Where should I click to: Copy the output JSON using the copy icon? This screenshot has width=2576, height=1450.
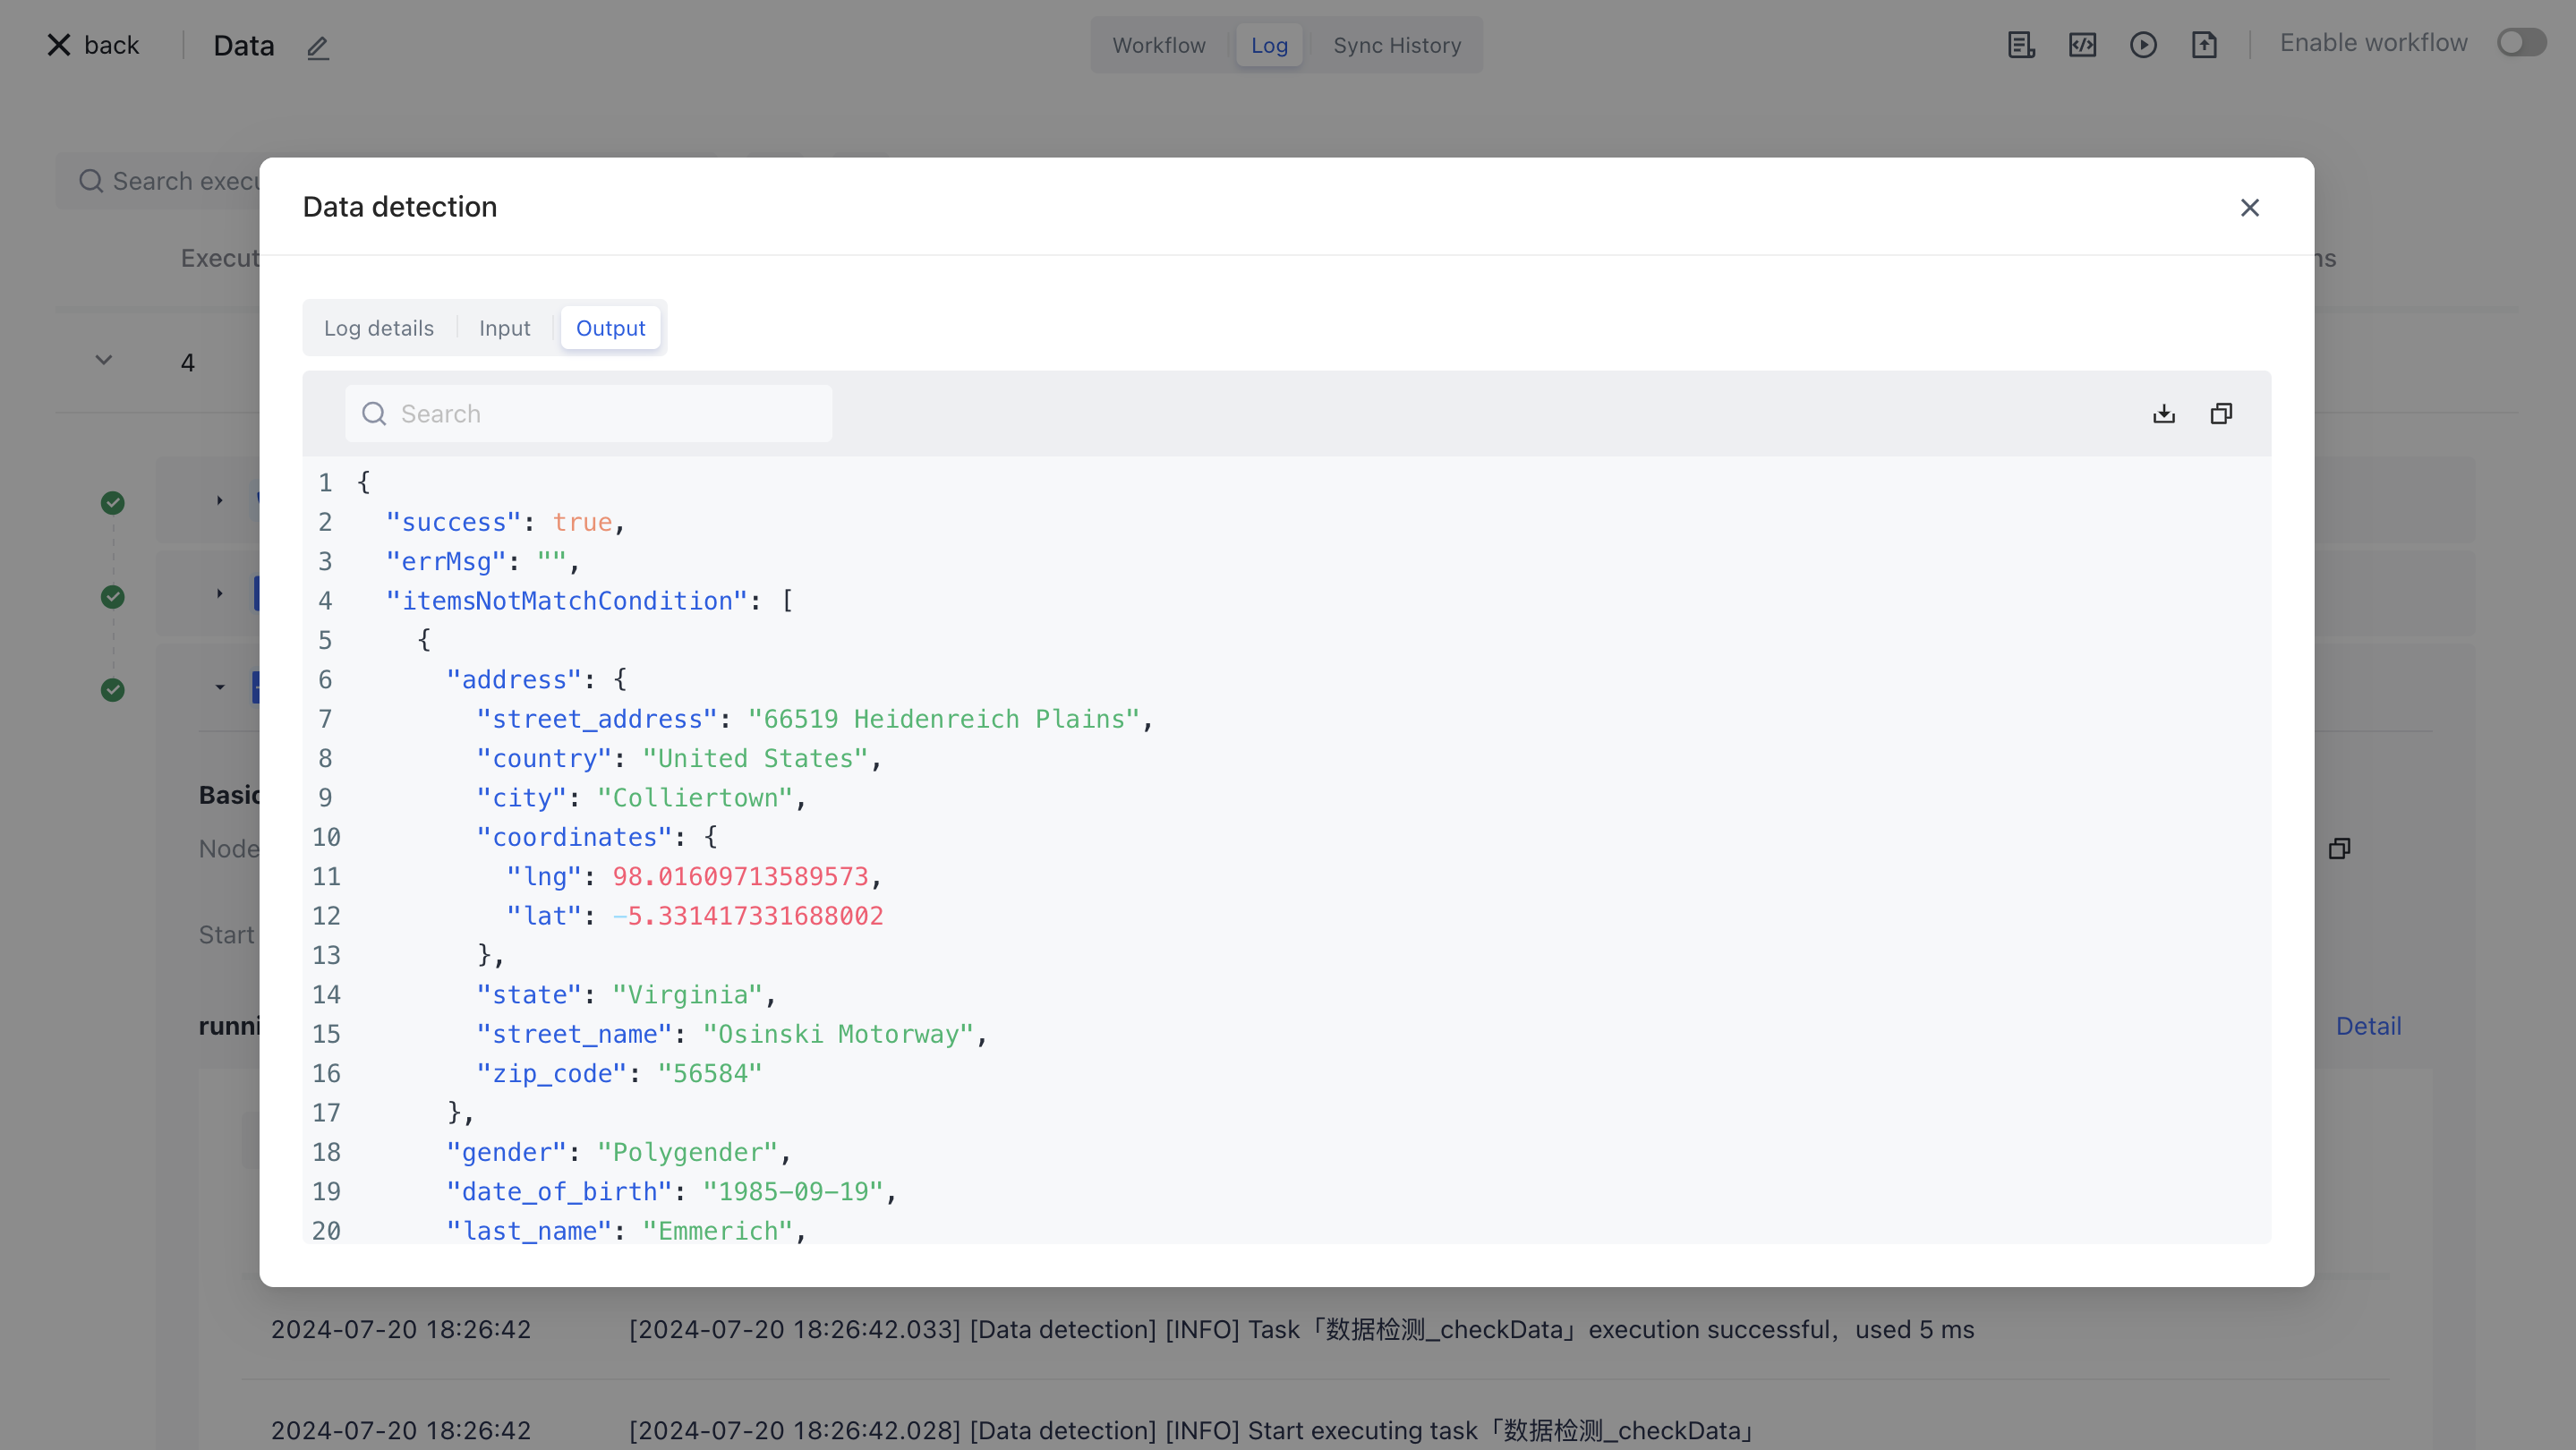coord(2222,413)
